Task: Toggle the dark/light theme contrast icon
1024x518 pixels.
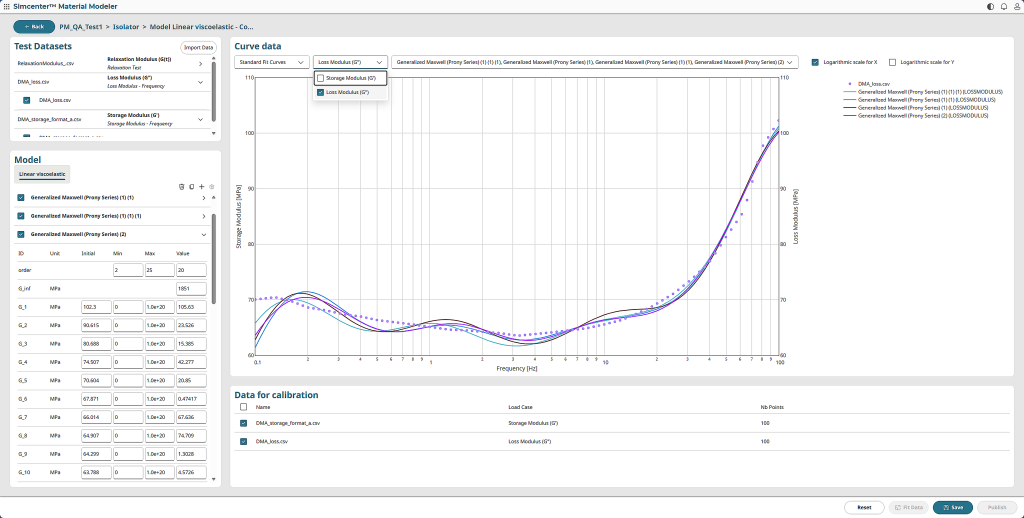Action: coord(991,6)
